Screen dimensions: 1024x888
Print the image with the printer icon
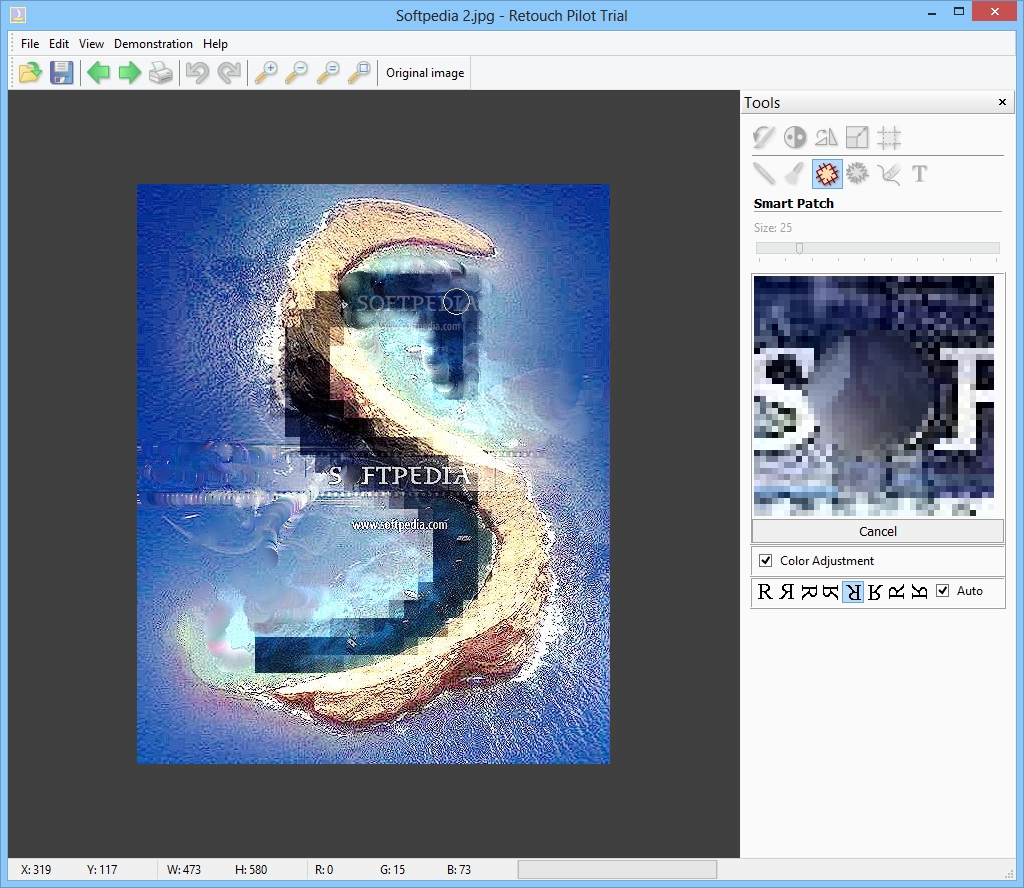[161, 72]
